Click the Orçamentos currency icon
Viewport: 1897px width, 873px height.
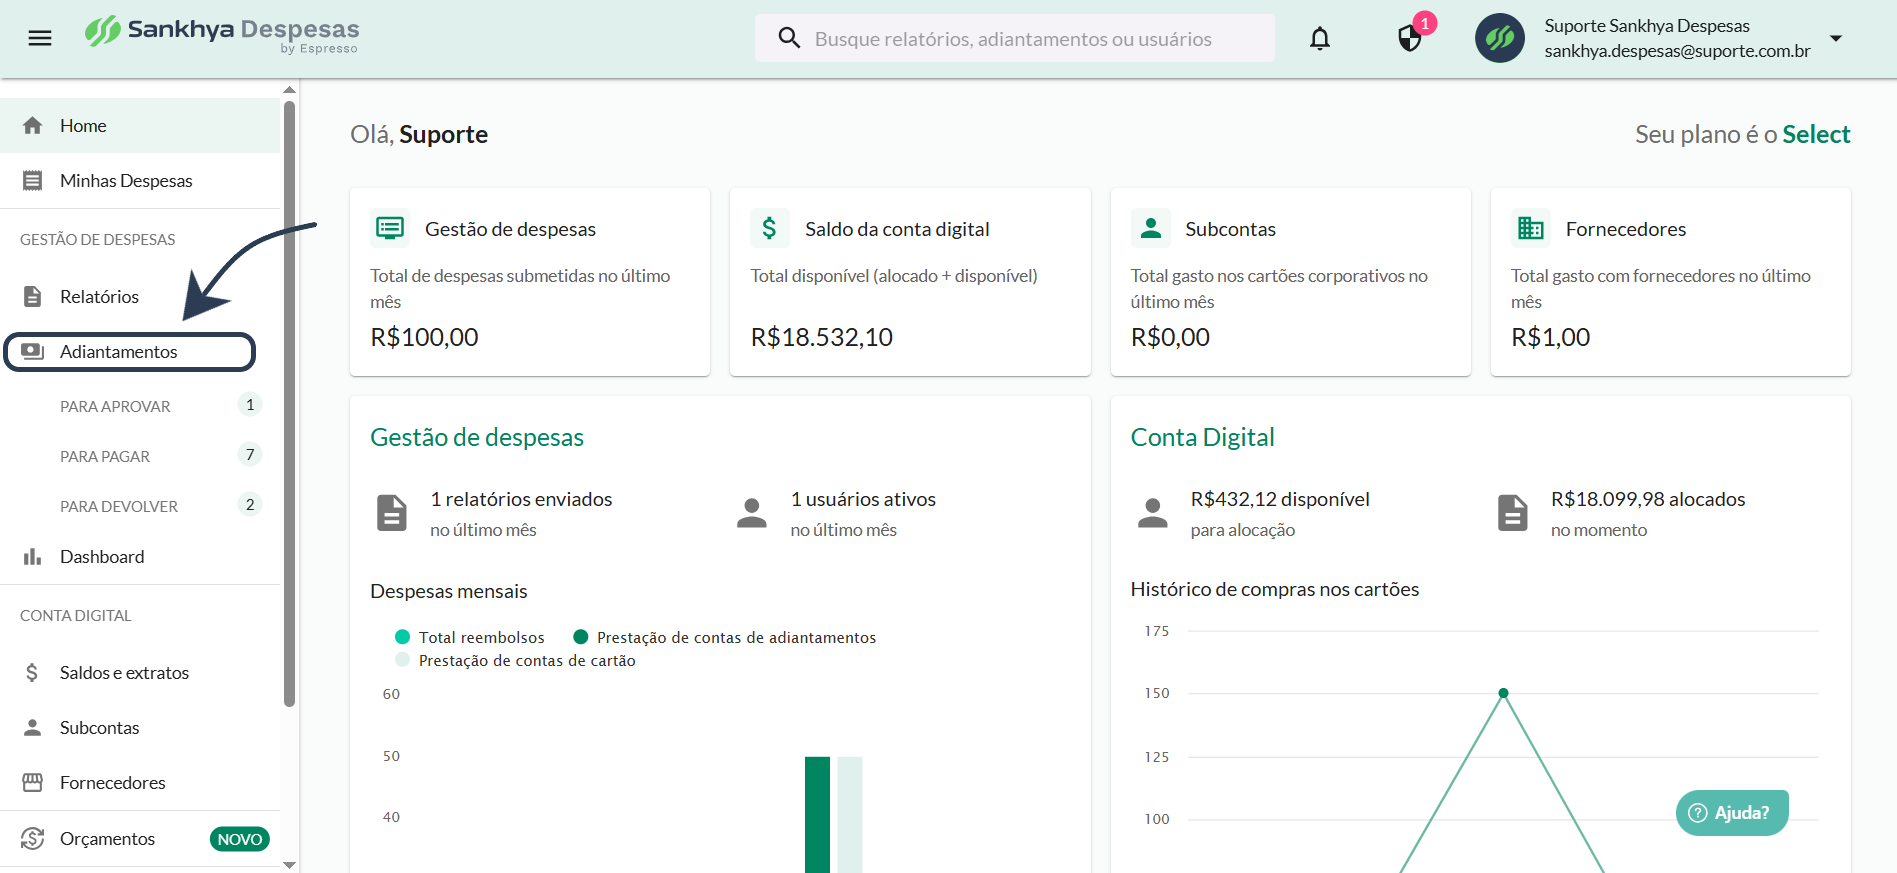33,838
